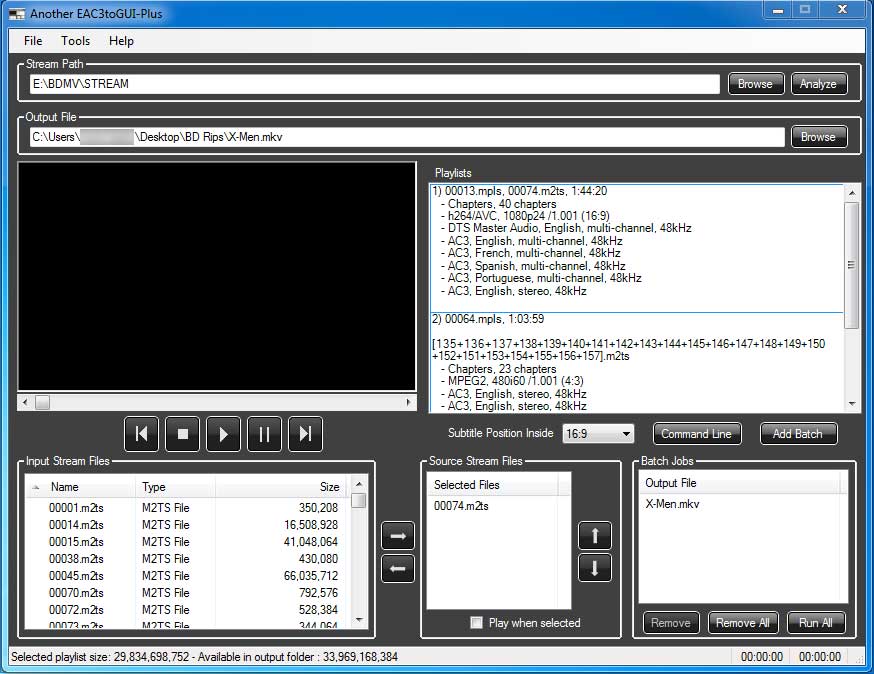Screen dimensions: 874x674
Task: Run All batch jobs
Action: pyautogui.click(x=816, y=623)
